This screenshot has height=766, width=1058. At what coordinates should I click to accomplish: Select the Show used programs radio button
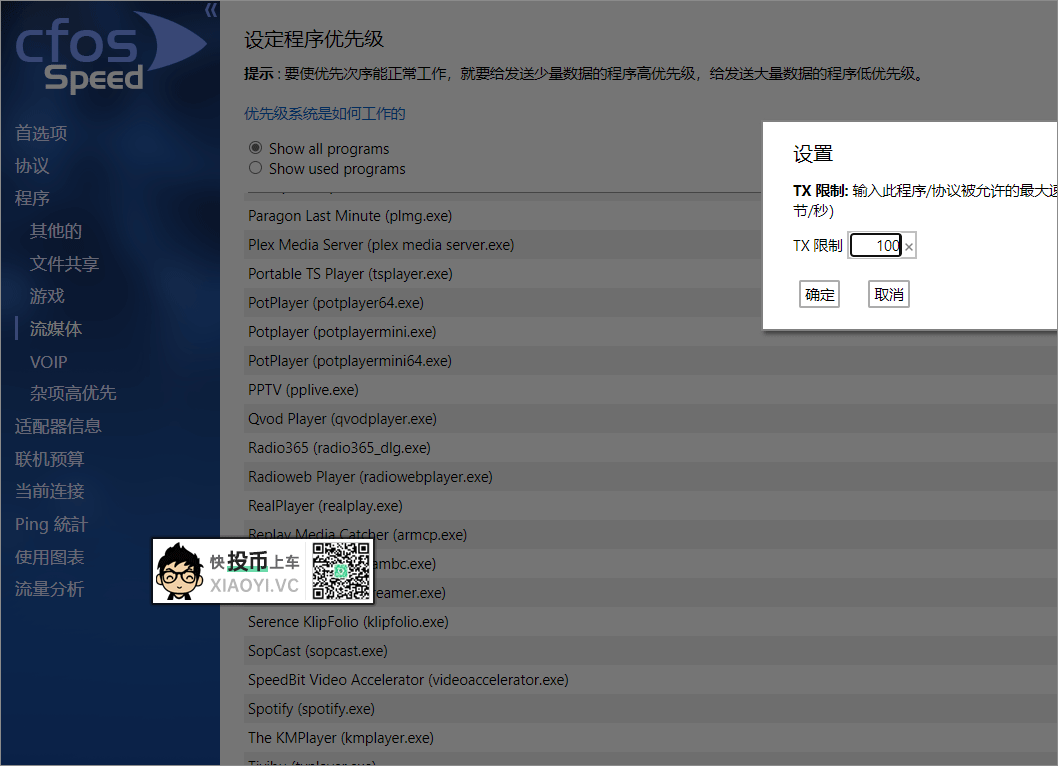point(255,168)
